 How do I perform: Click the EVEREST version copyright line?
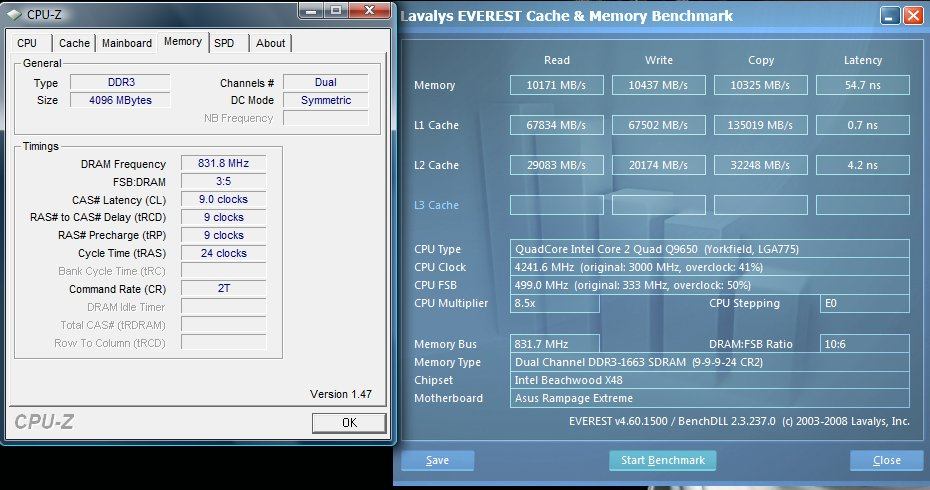click(739, 421)
